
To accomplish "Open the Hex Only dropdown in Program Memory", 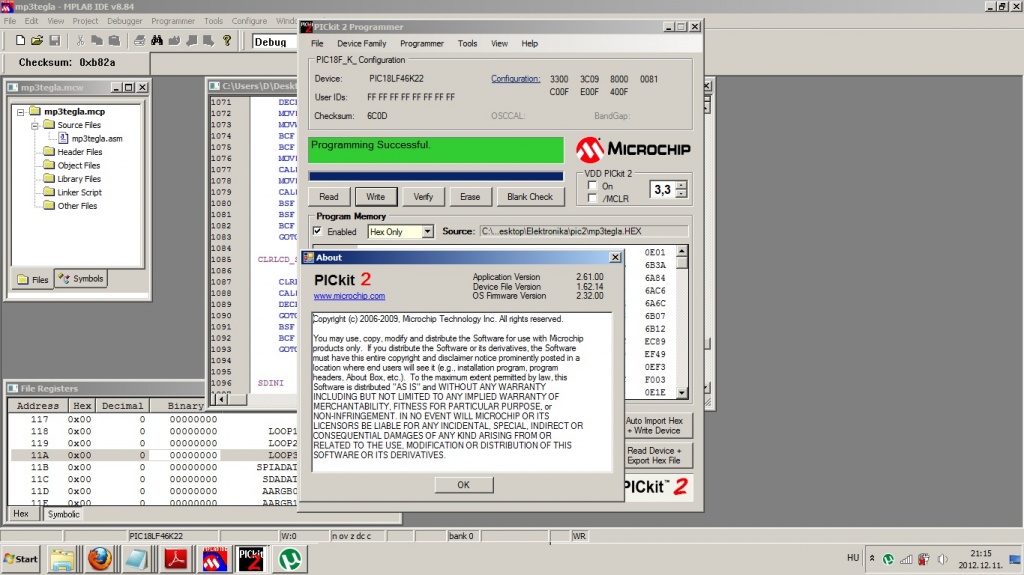I will pos(427,231).
